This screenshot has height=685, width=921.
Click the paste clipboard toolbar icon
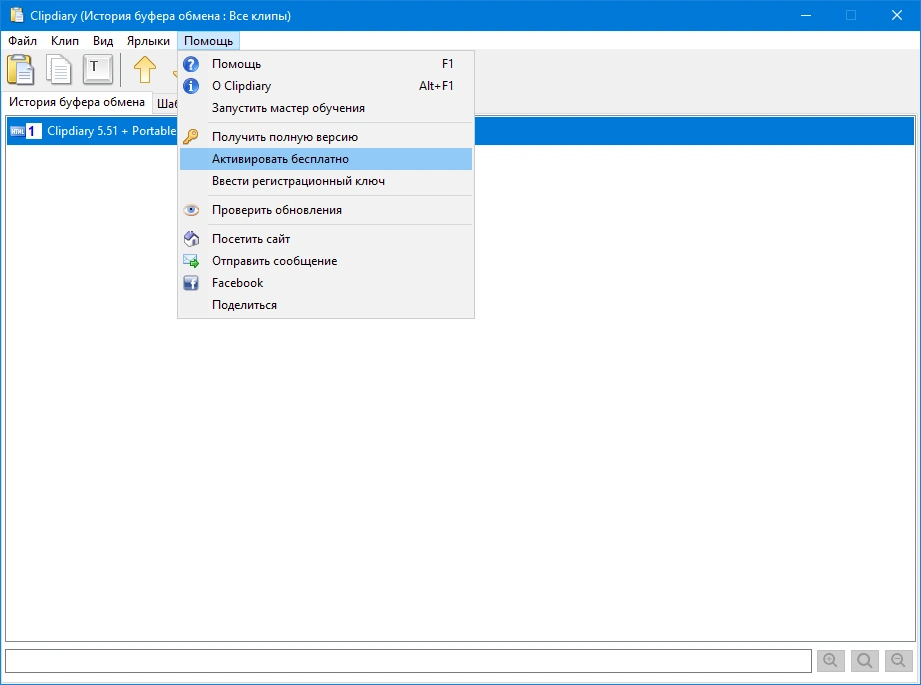click(x=21, y=69)
